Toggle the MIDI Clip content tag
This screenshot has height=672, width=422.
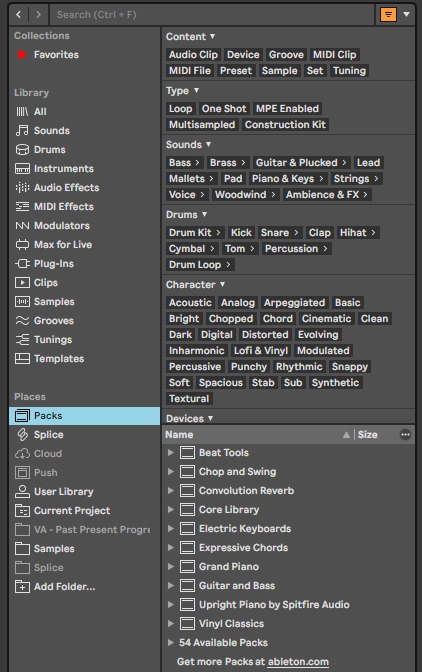pos(335,55)
